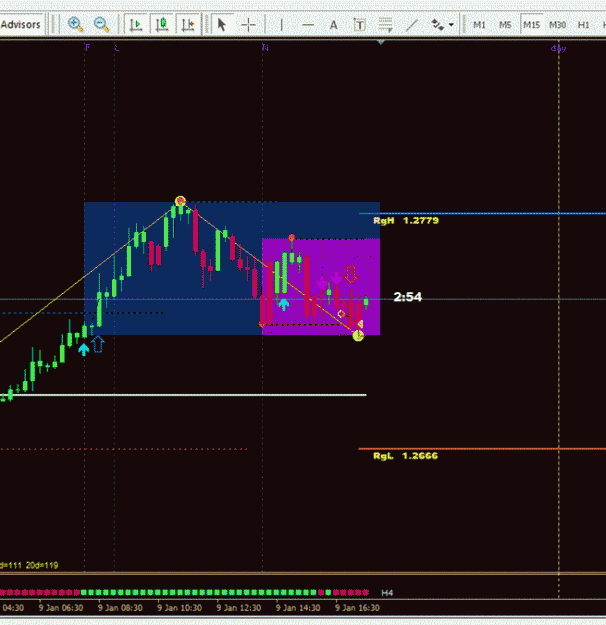Click the 9 Jan 10:30 time label
Viewport: 606px width, 625px height.
click(179, 608)
